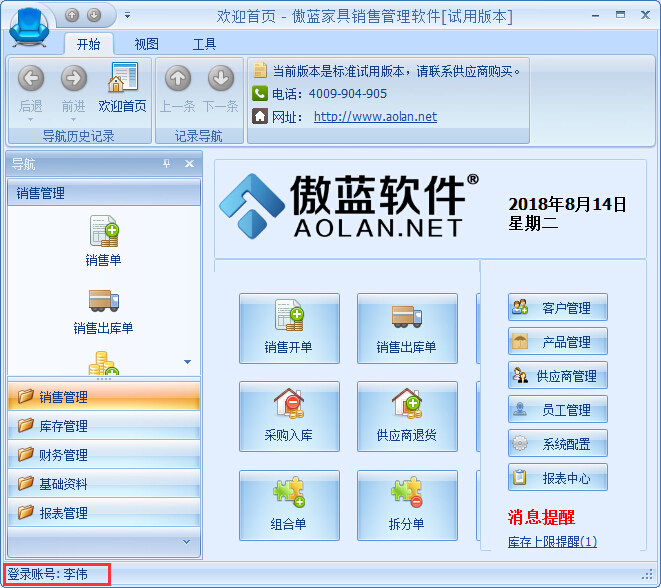Open the www.aolan.net website link

(375, 116)
